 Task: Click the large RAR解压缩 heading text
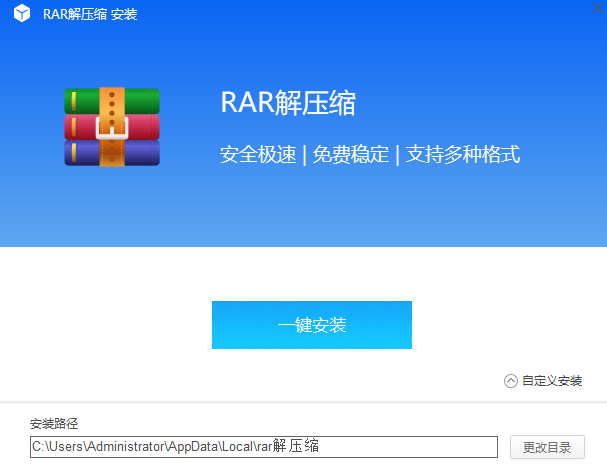tap(288, 103)
